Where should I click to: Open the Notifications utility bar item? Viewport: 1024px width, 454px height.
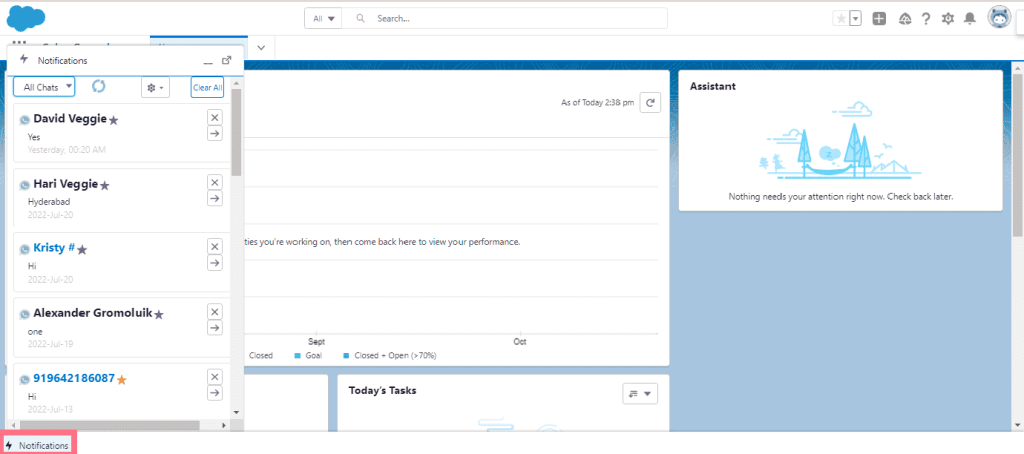(38, 445)
